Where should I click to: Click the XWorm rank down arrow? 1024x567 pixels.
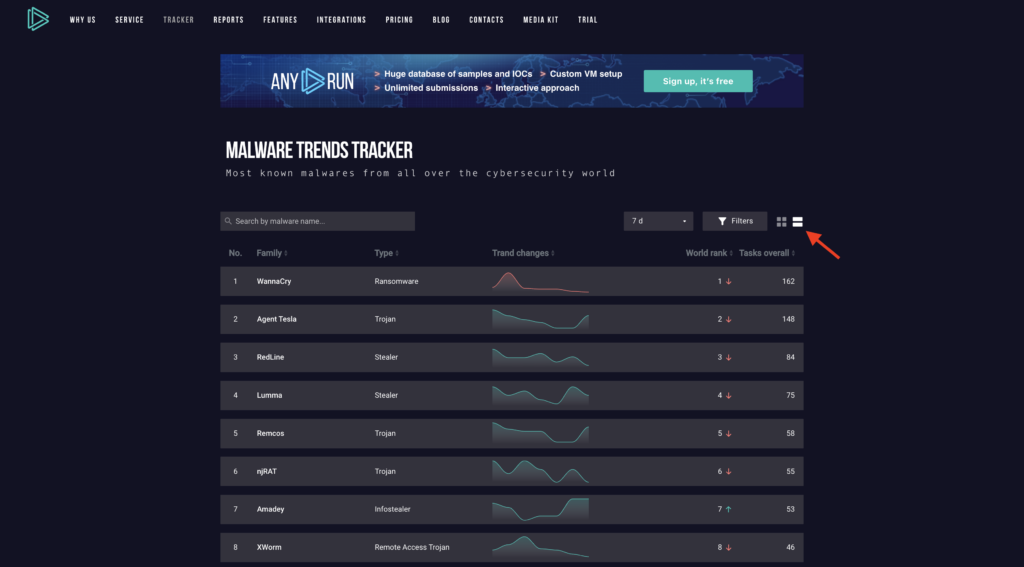[729, 548]
